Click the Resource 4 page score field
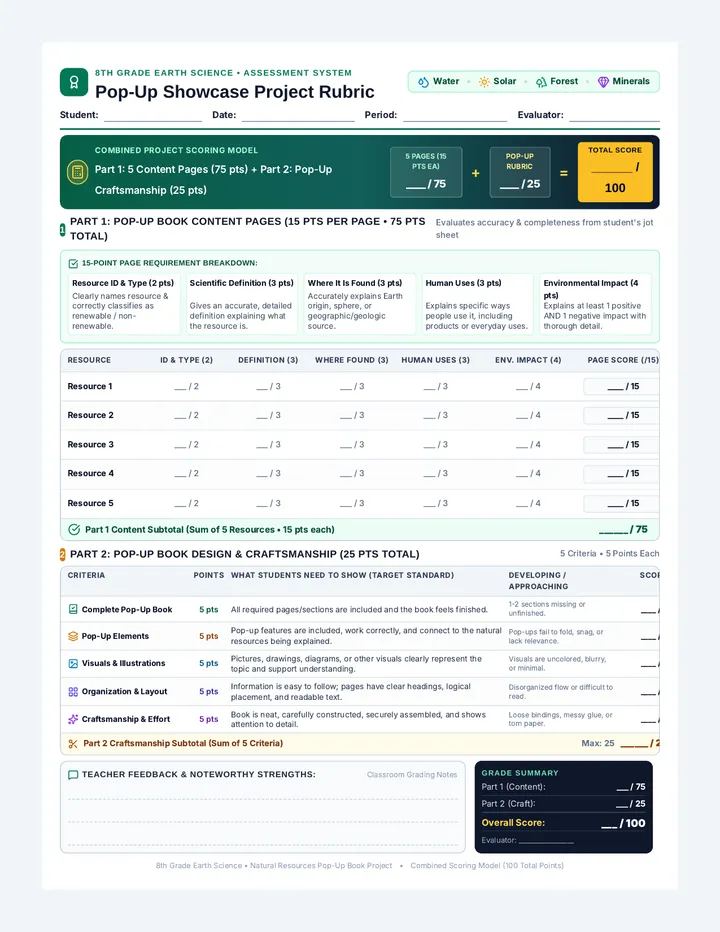 pos(621,474)
